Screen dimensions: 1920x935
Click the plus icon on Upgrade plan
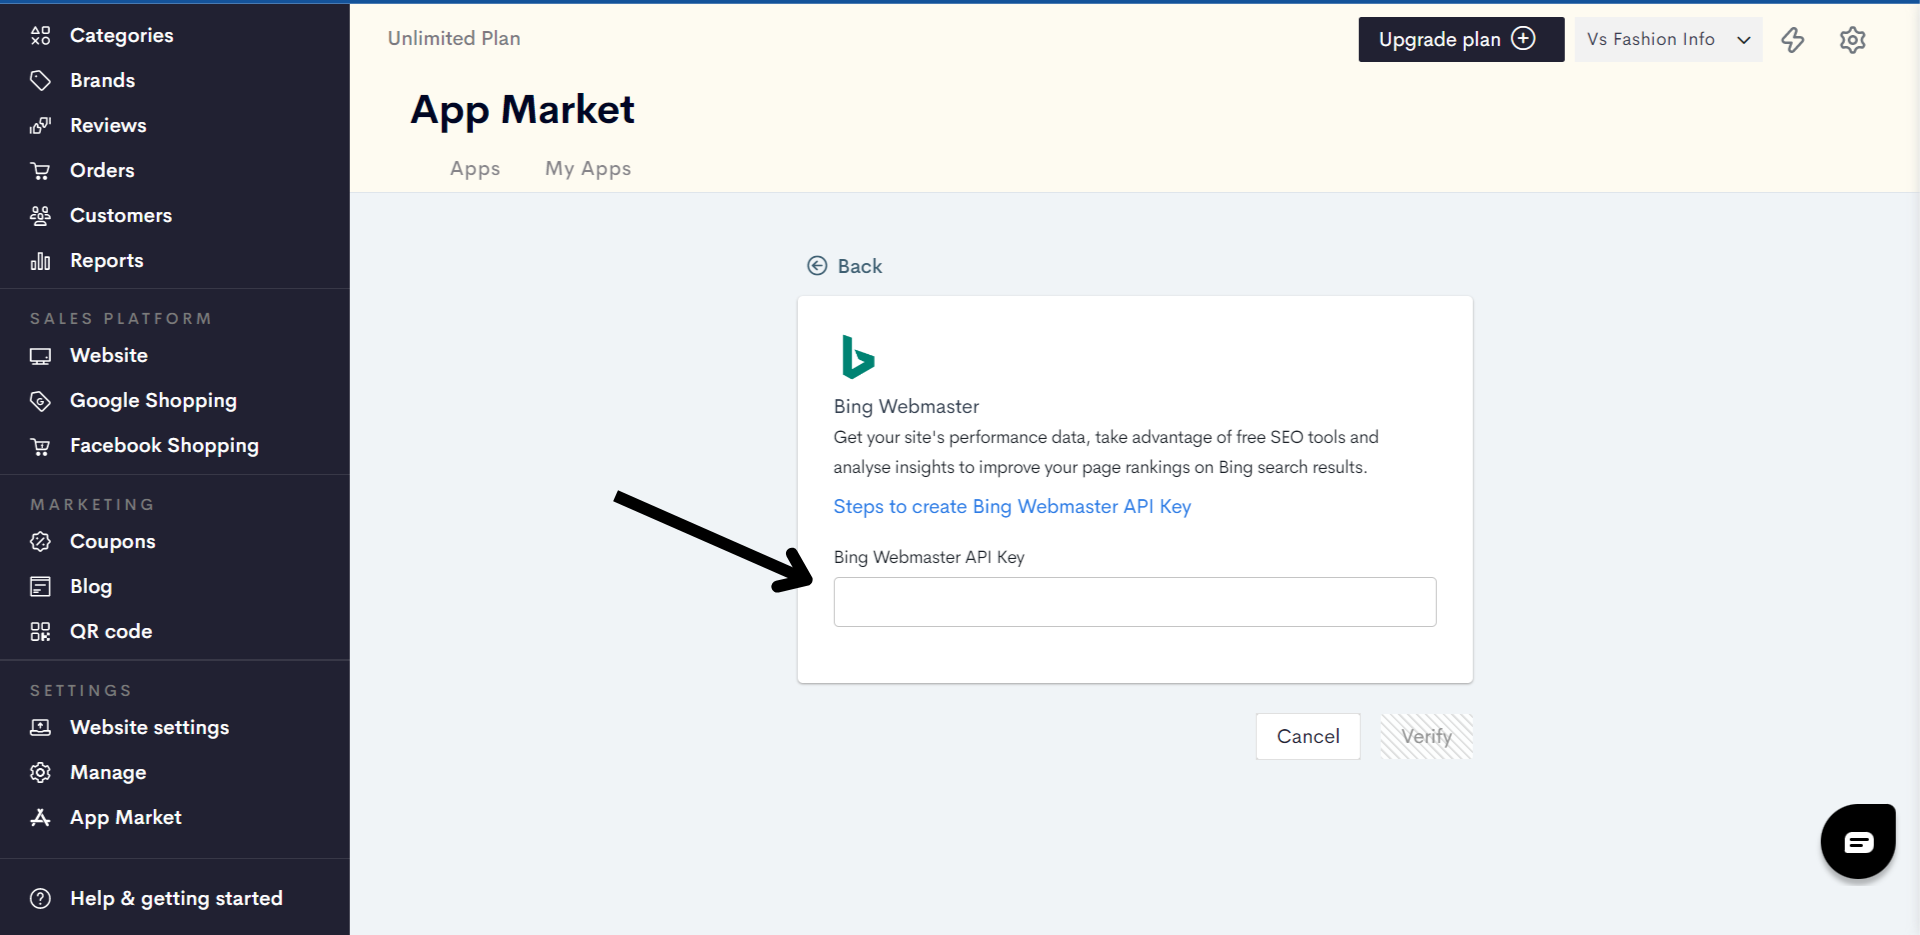coord(1523,38)
